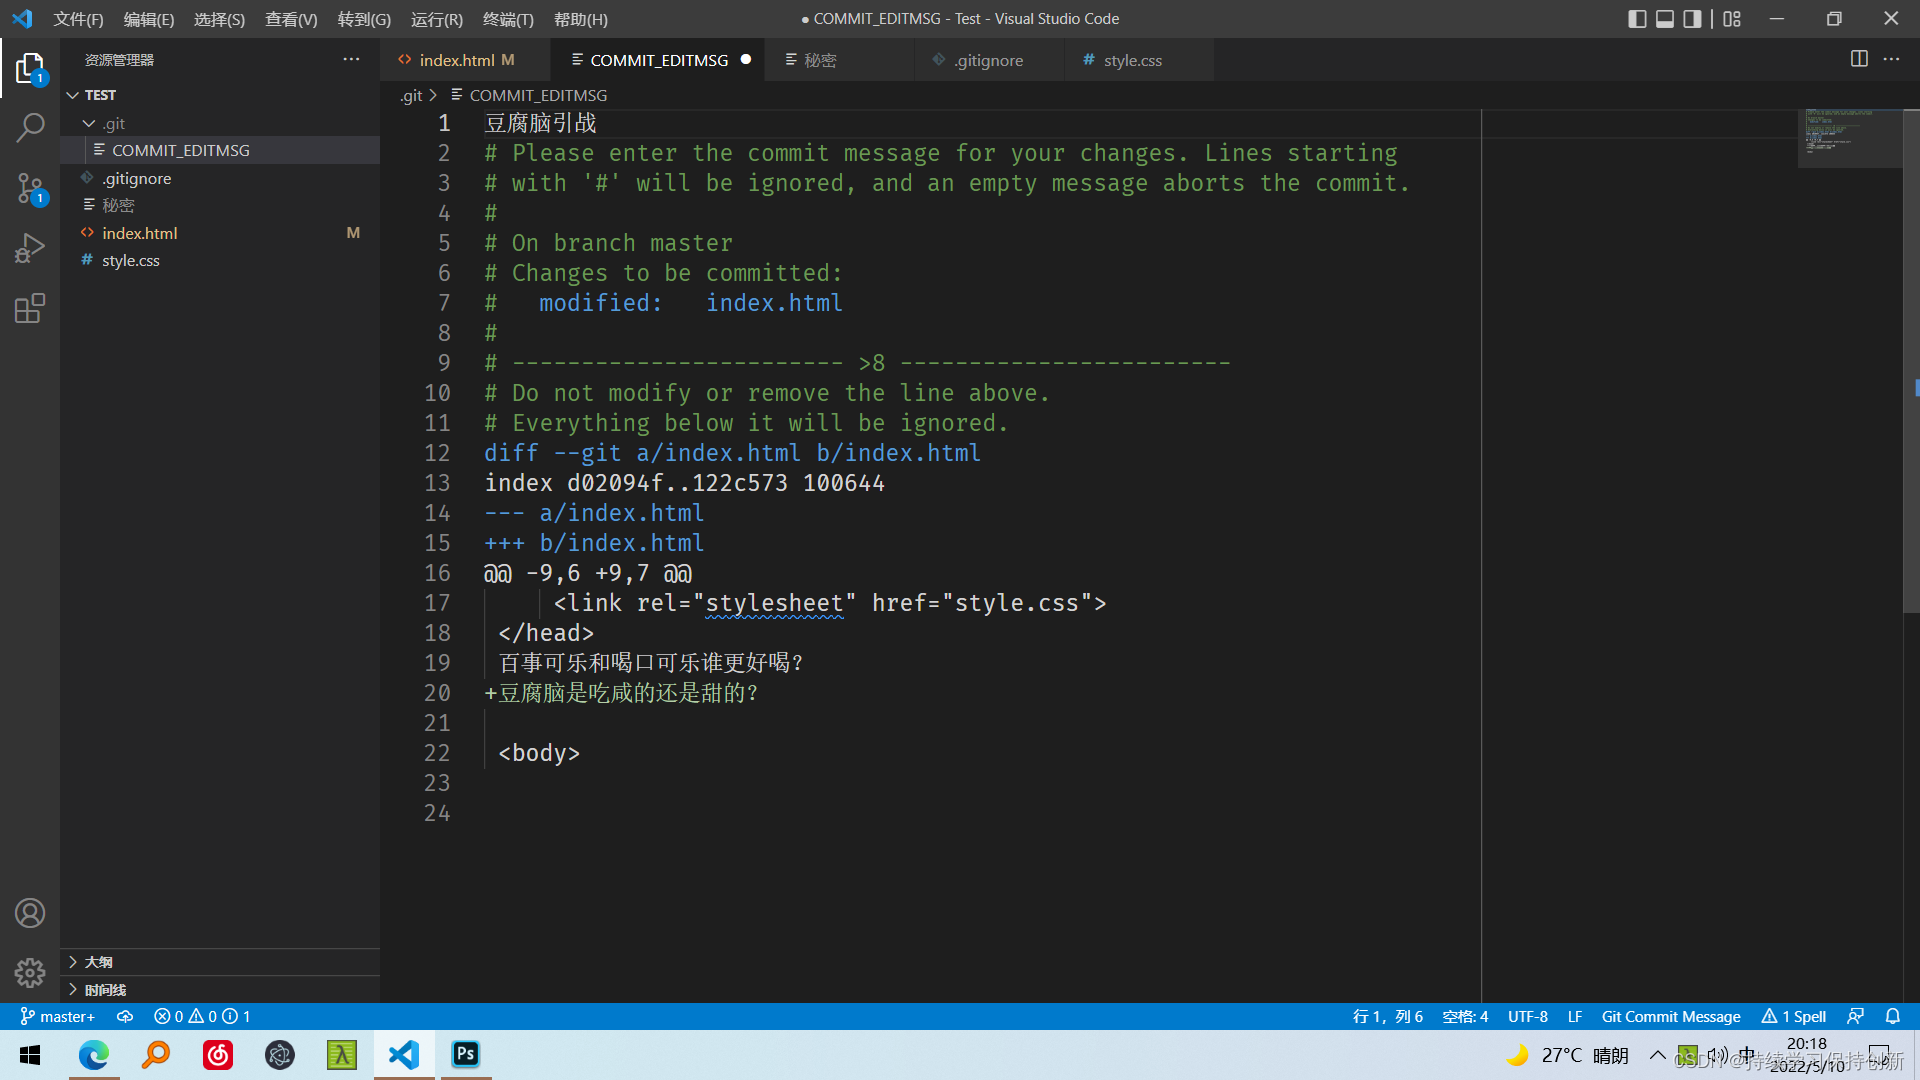This screenshot has height=1080, width=1920.
Task: Open editor more actions ellipsis
Action: click(x=1891, y=59)
